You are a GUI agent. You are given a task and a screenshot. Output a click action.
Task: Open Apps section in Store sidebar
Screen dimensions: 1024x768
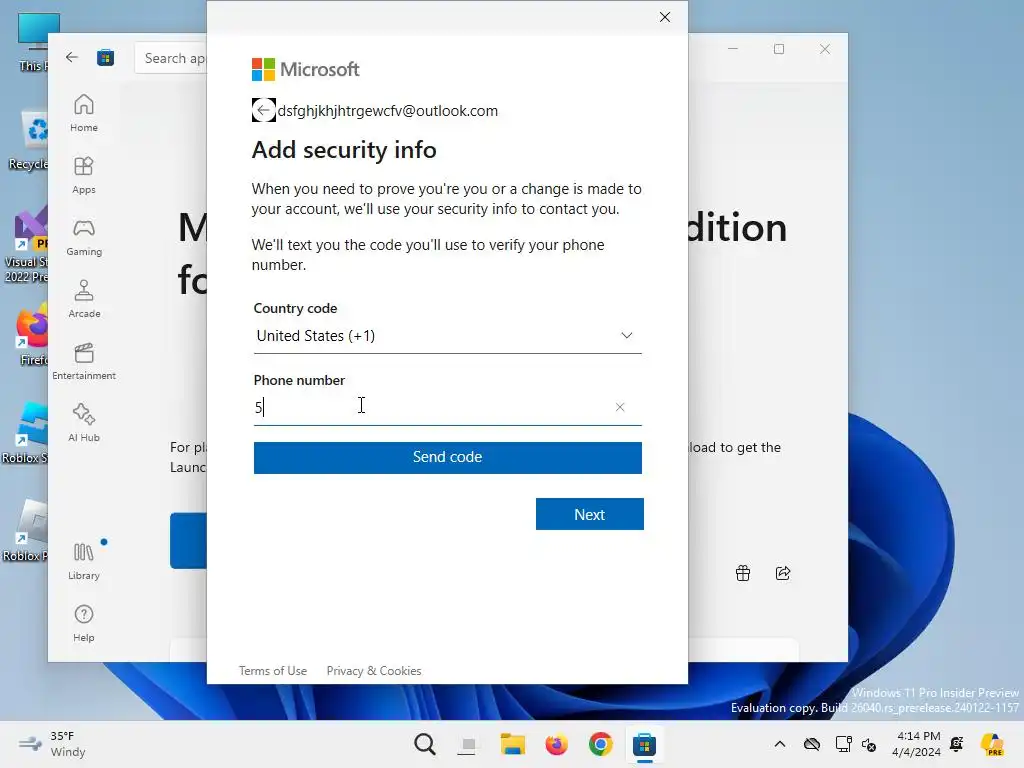84,175
